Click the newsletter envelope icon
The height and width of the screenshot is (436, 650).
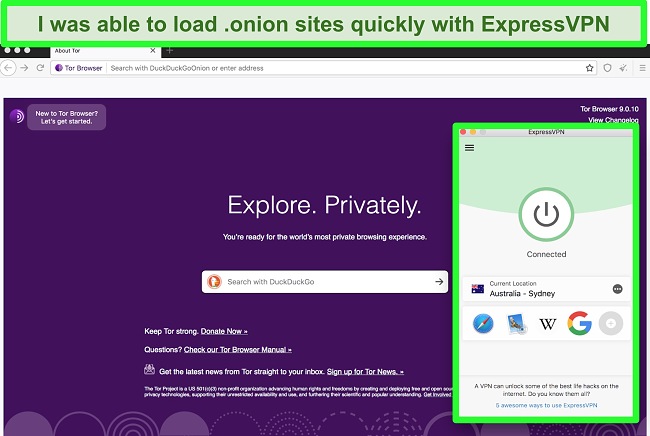click(149, 369)
